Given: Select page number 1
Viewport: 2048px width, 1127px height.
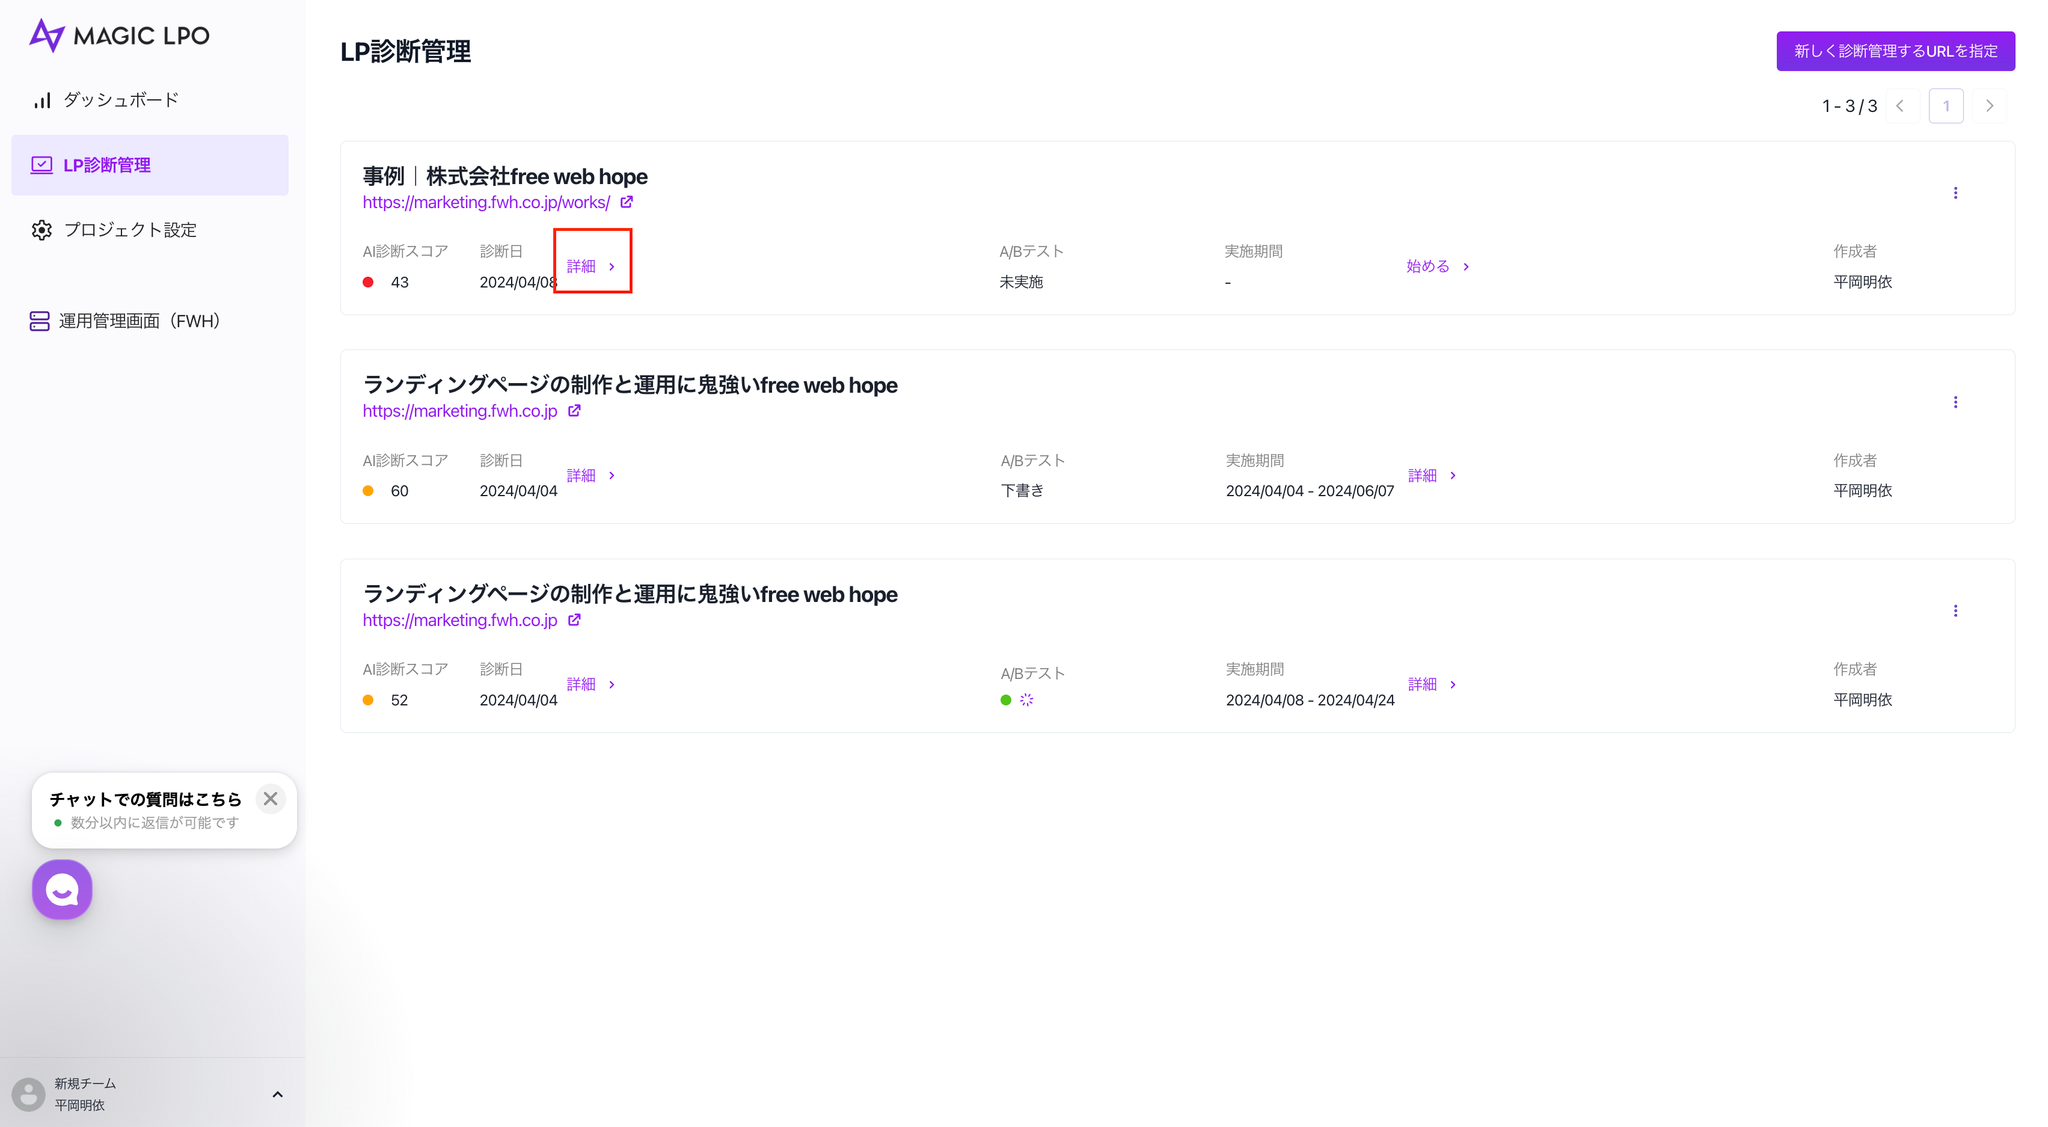Looking at the screenshot, I should 1945,106.
